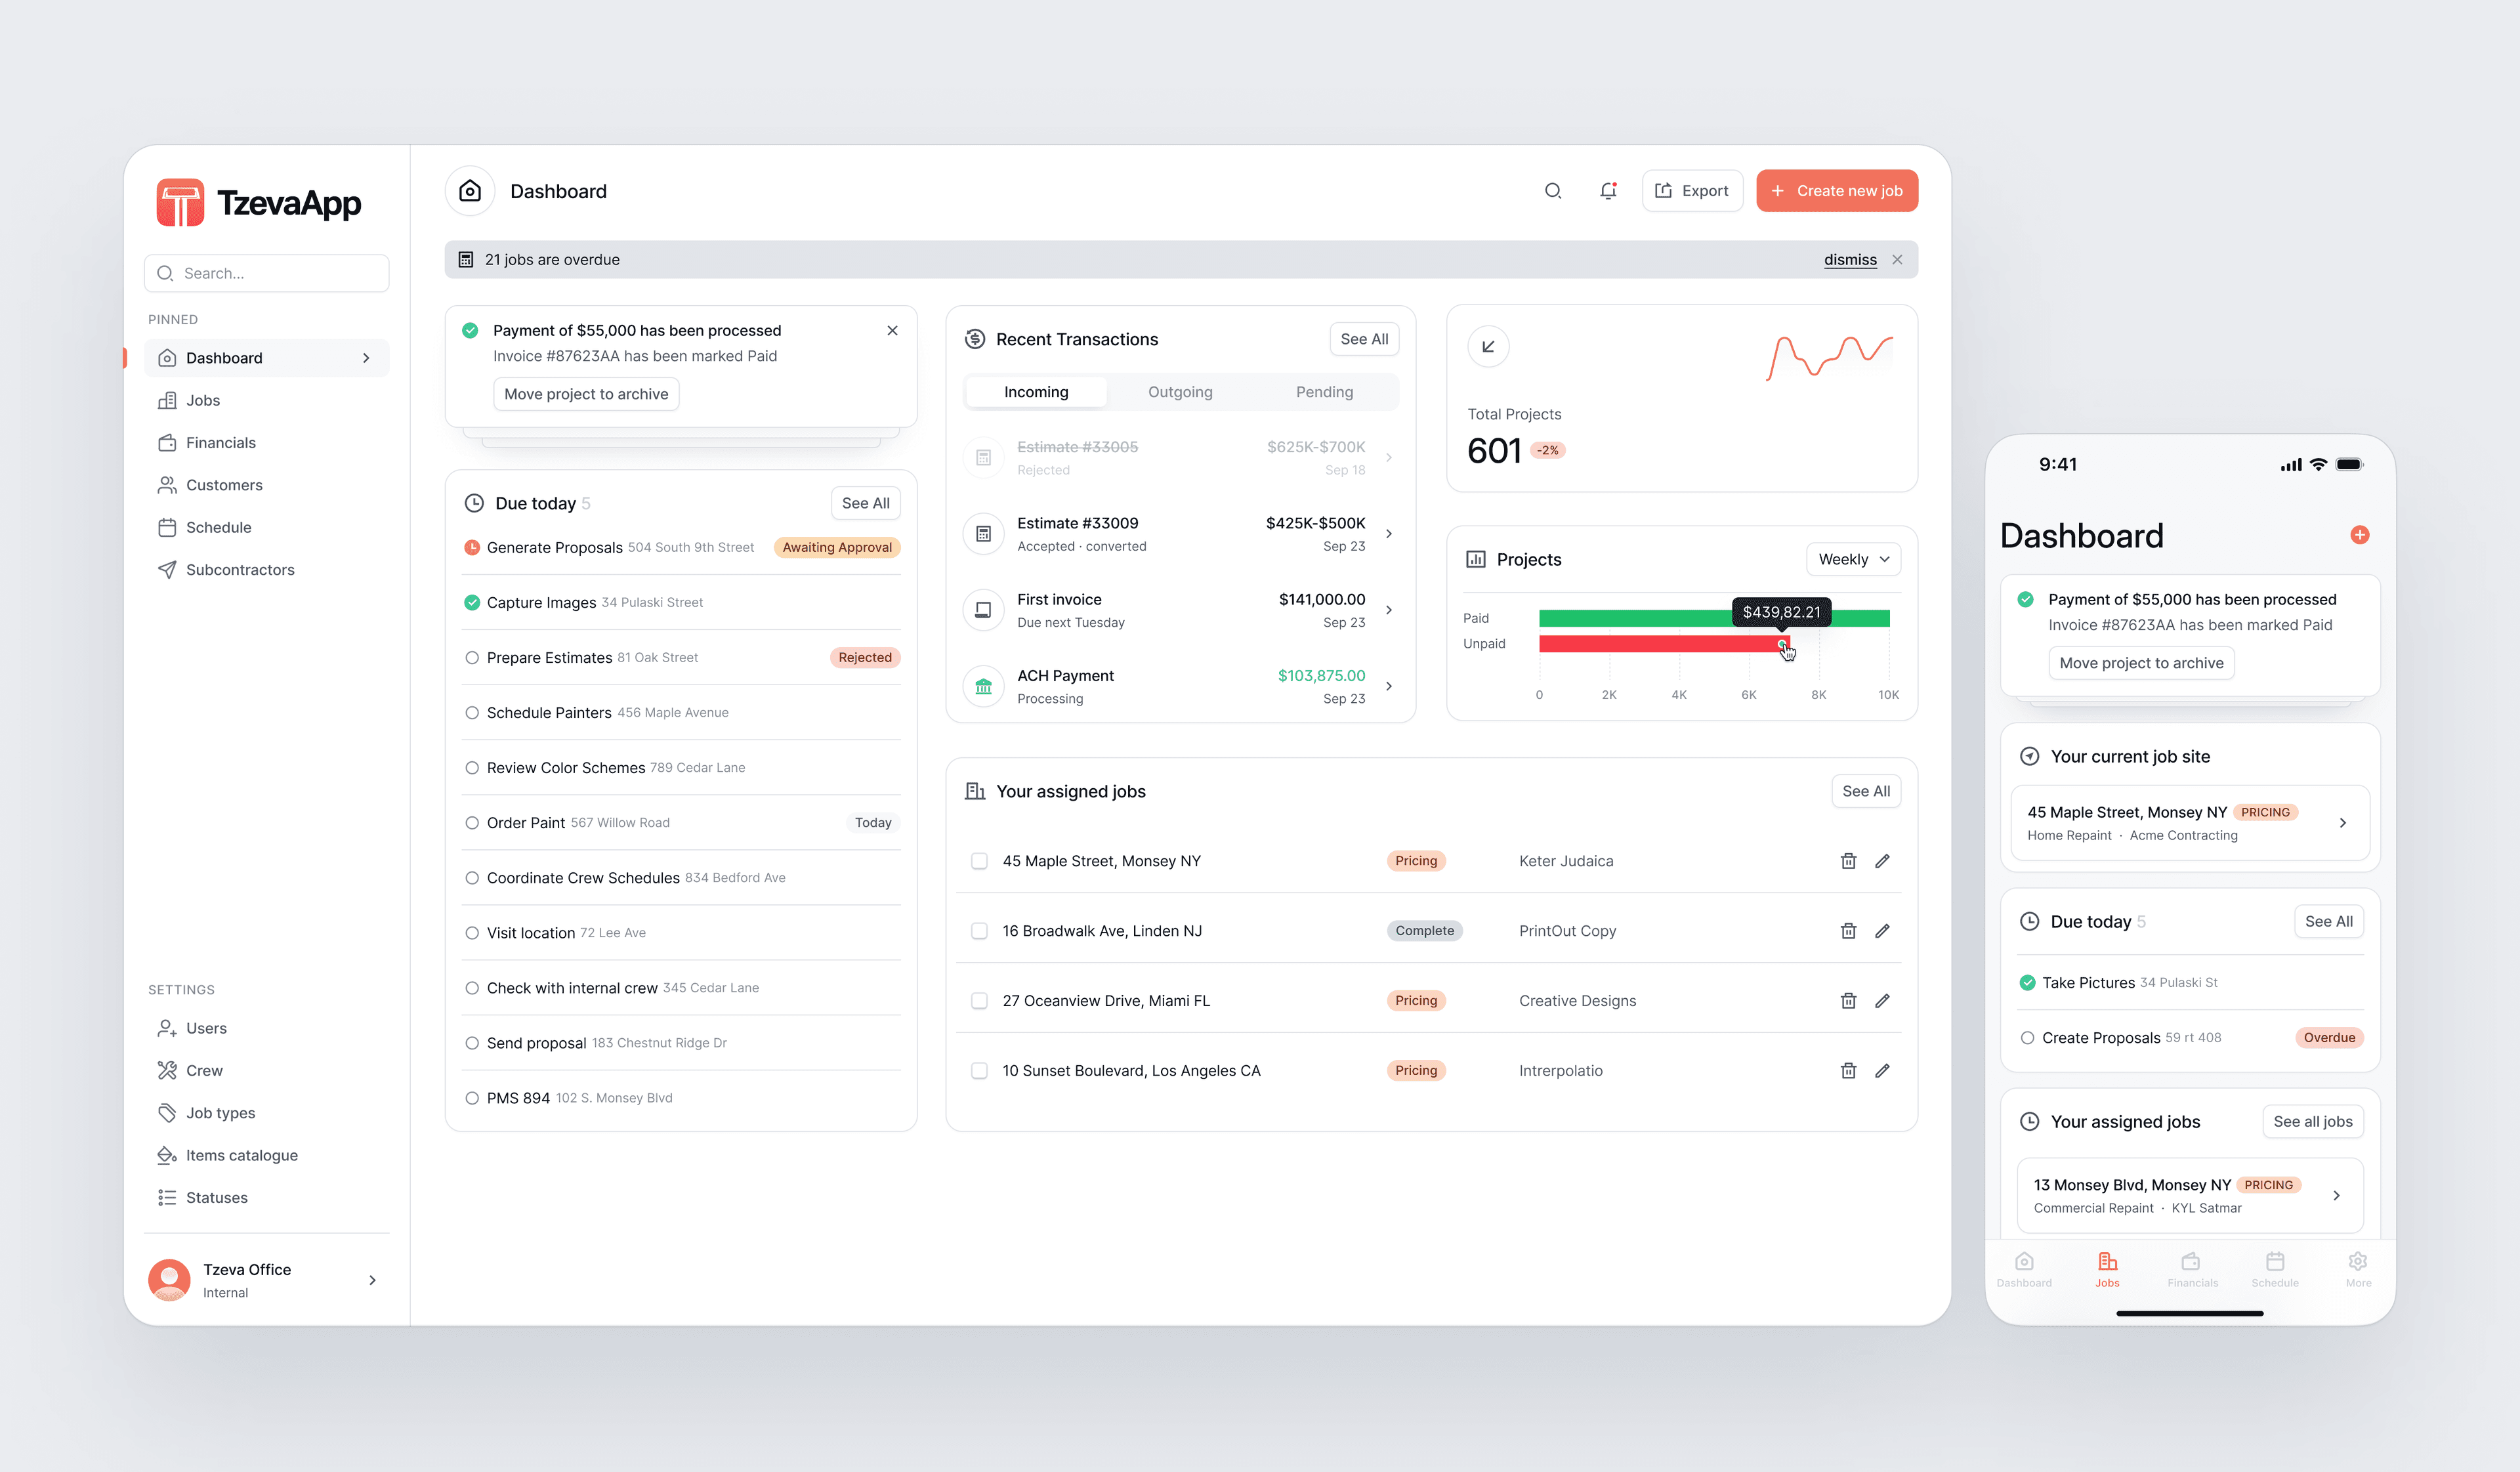Open Estimate #33009 details chevron
Screen dimensions: 2520x1472
1388,534
